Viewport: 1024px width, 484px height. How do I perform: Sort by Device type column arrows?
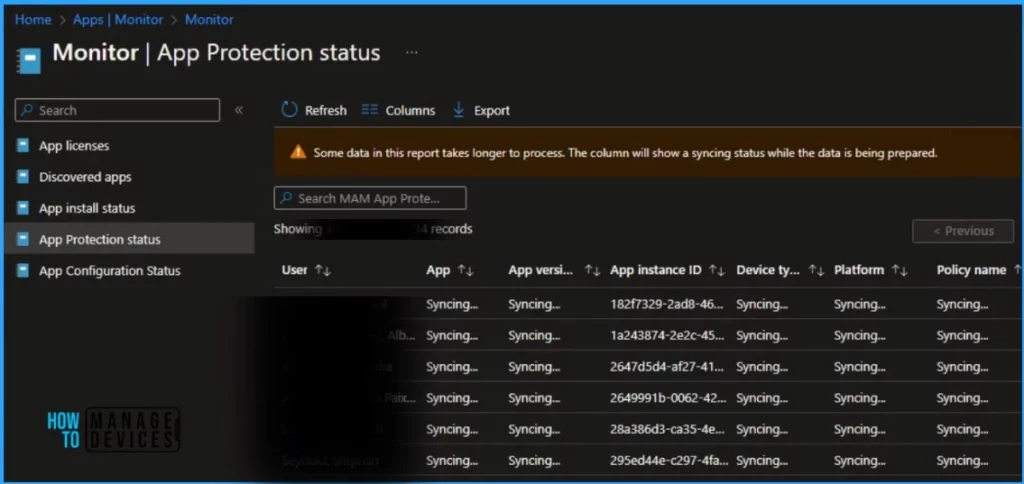[816, 270]
